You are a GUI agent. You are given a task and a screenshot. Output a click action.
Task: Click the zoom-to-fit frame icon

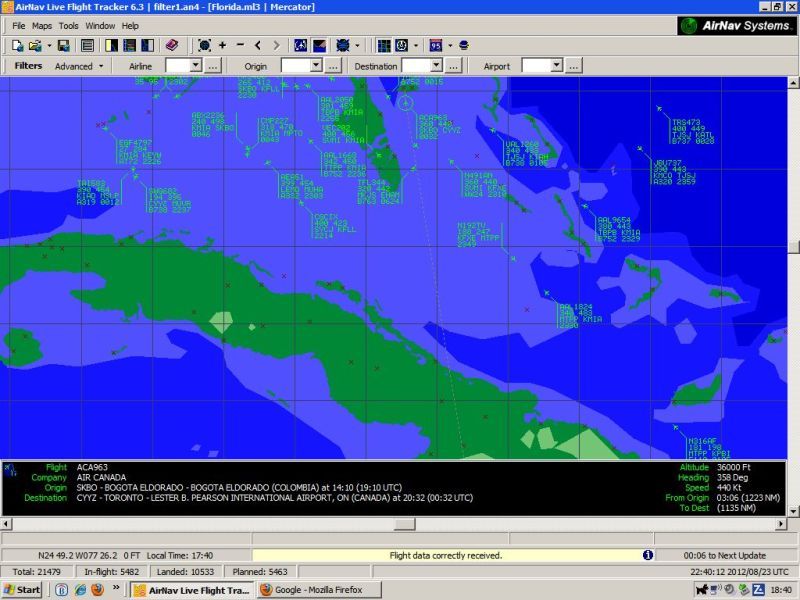(x=204, y=45)
